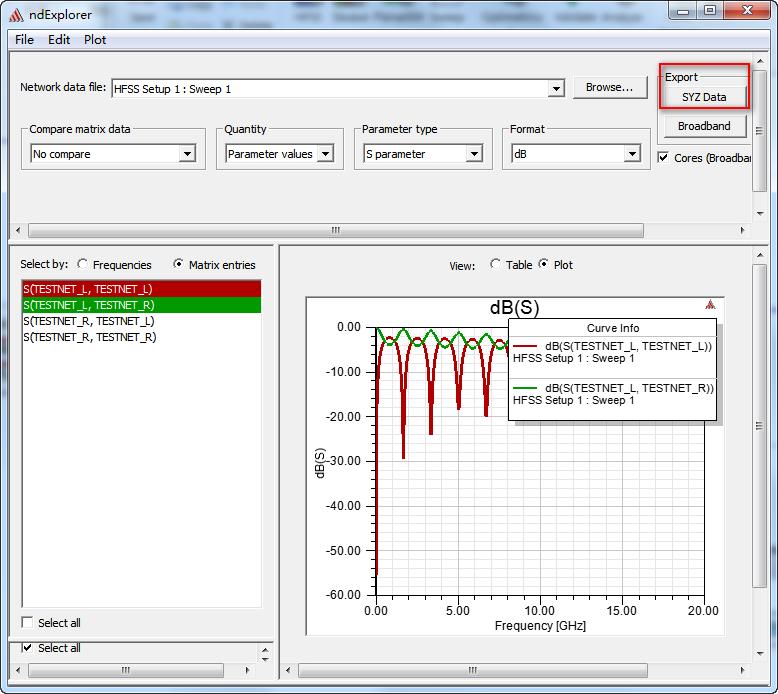Open the File menu
The image size is (778, 694).
pos(24,40)
